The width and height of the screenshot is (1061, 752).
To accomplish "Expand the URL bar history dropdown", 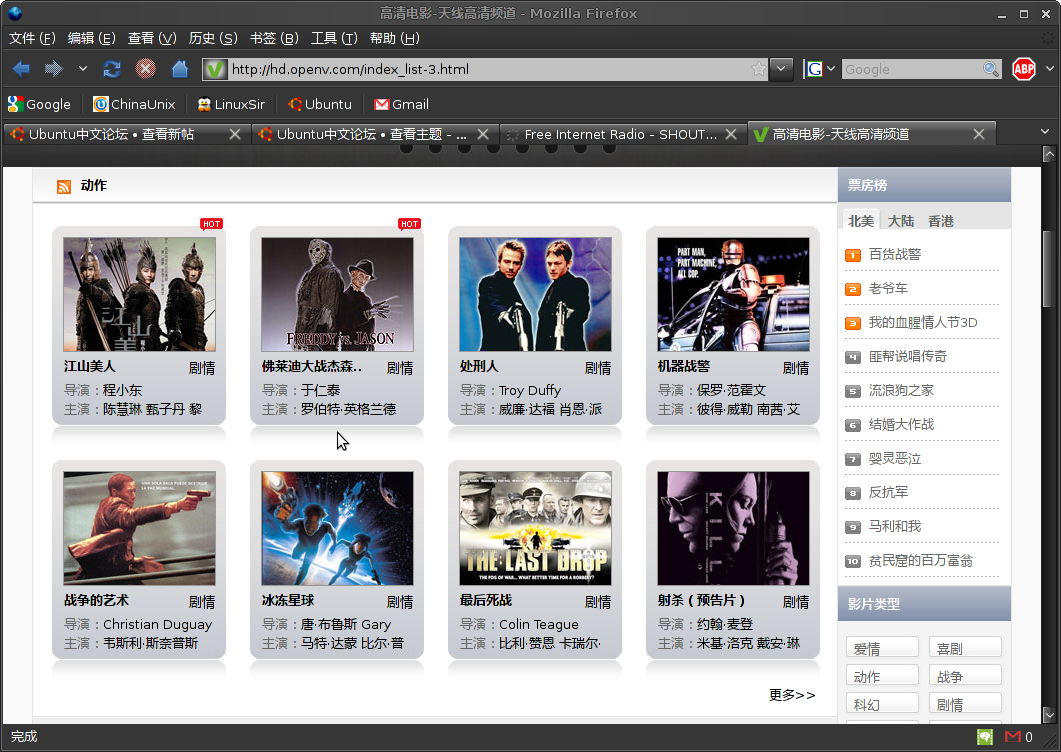I will pos(781,69).
